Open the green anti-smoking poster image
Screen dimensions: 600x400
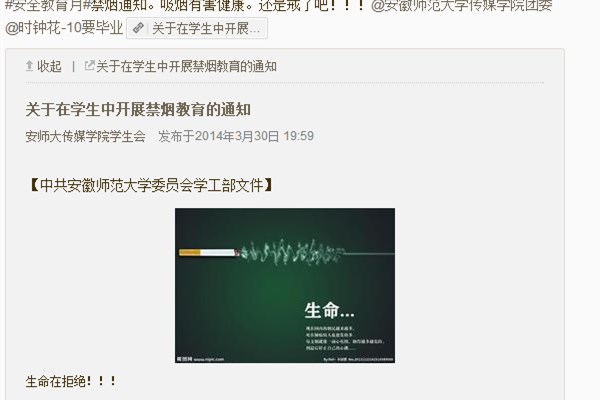coord(285,286)
